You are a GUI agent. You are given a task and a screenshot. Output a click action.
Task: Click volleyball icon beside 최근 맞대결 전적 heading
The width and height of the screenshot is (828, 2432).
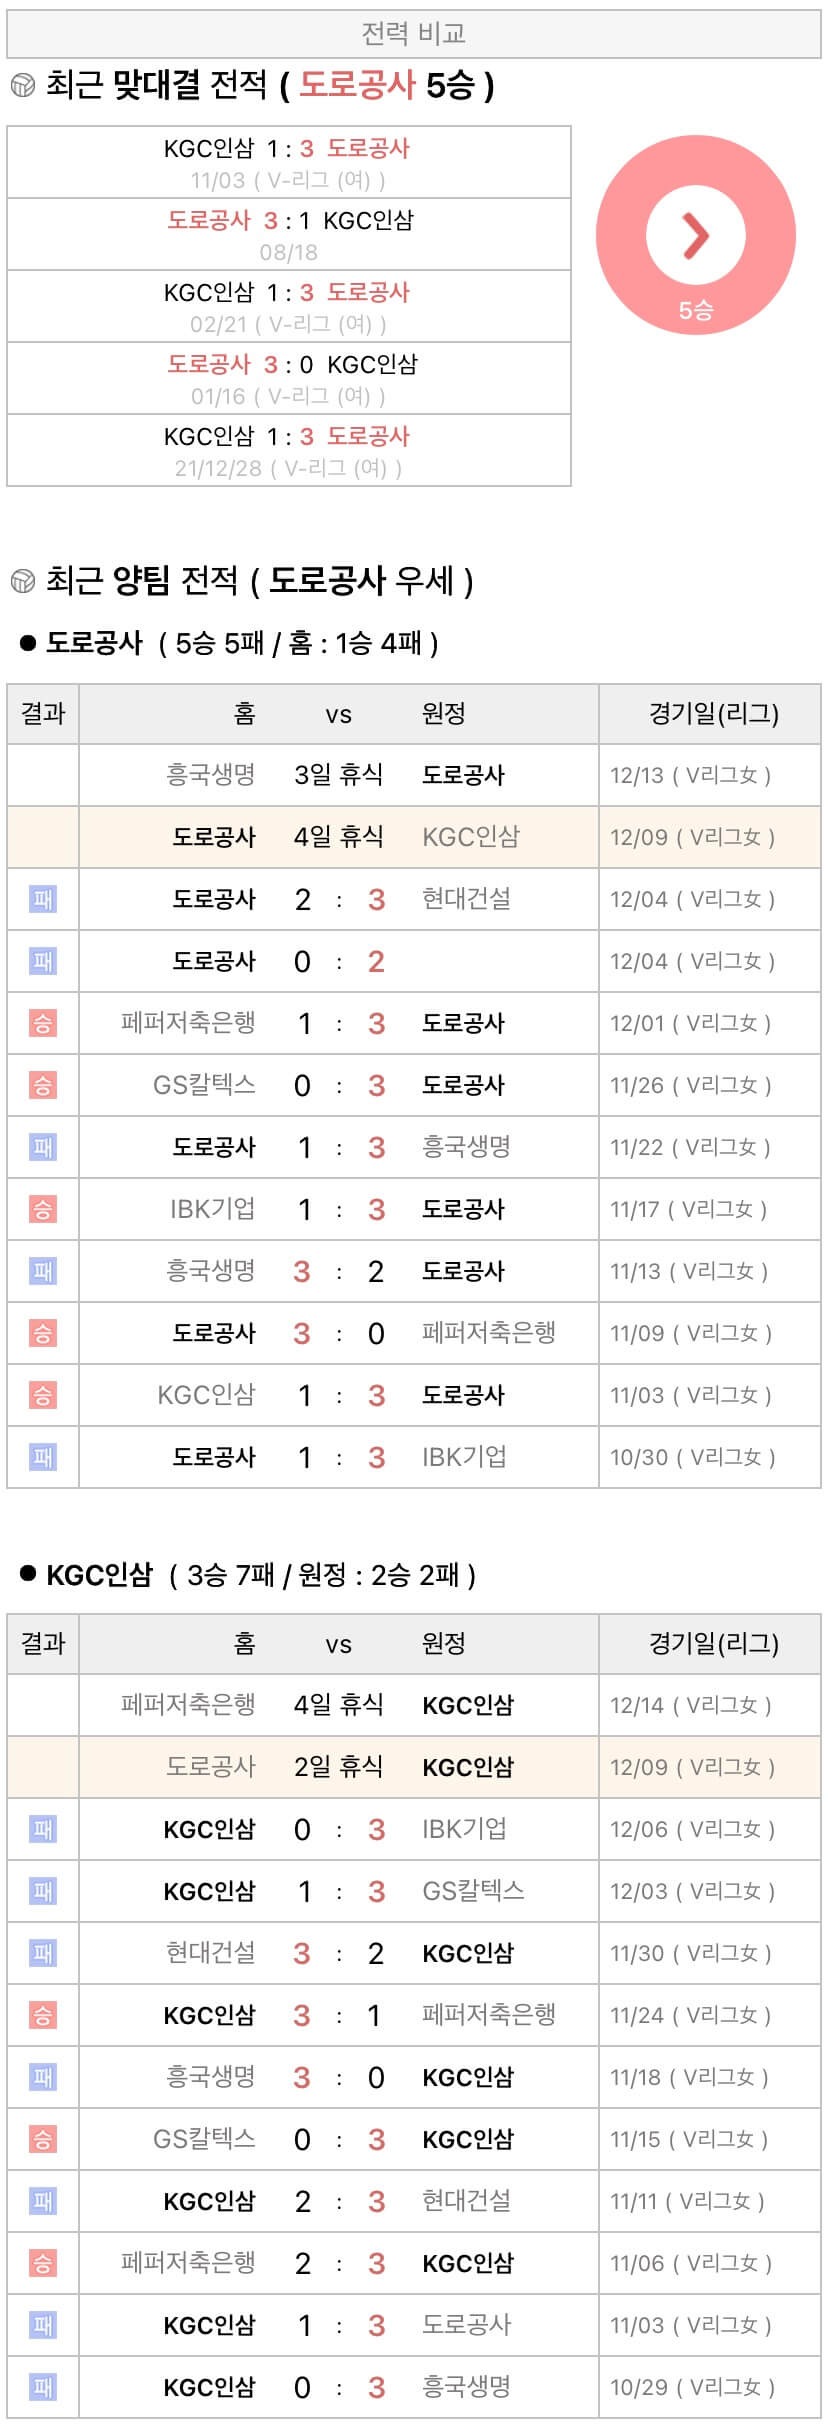[x=22, y=86]
